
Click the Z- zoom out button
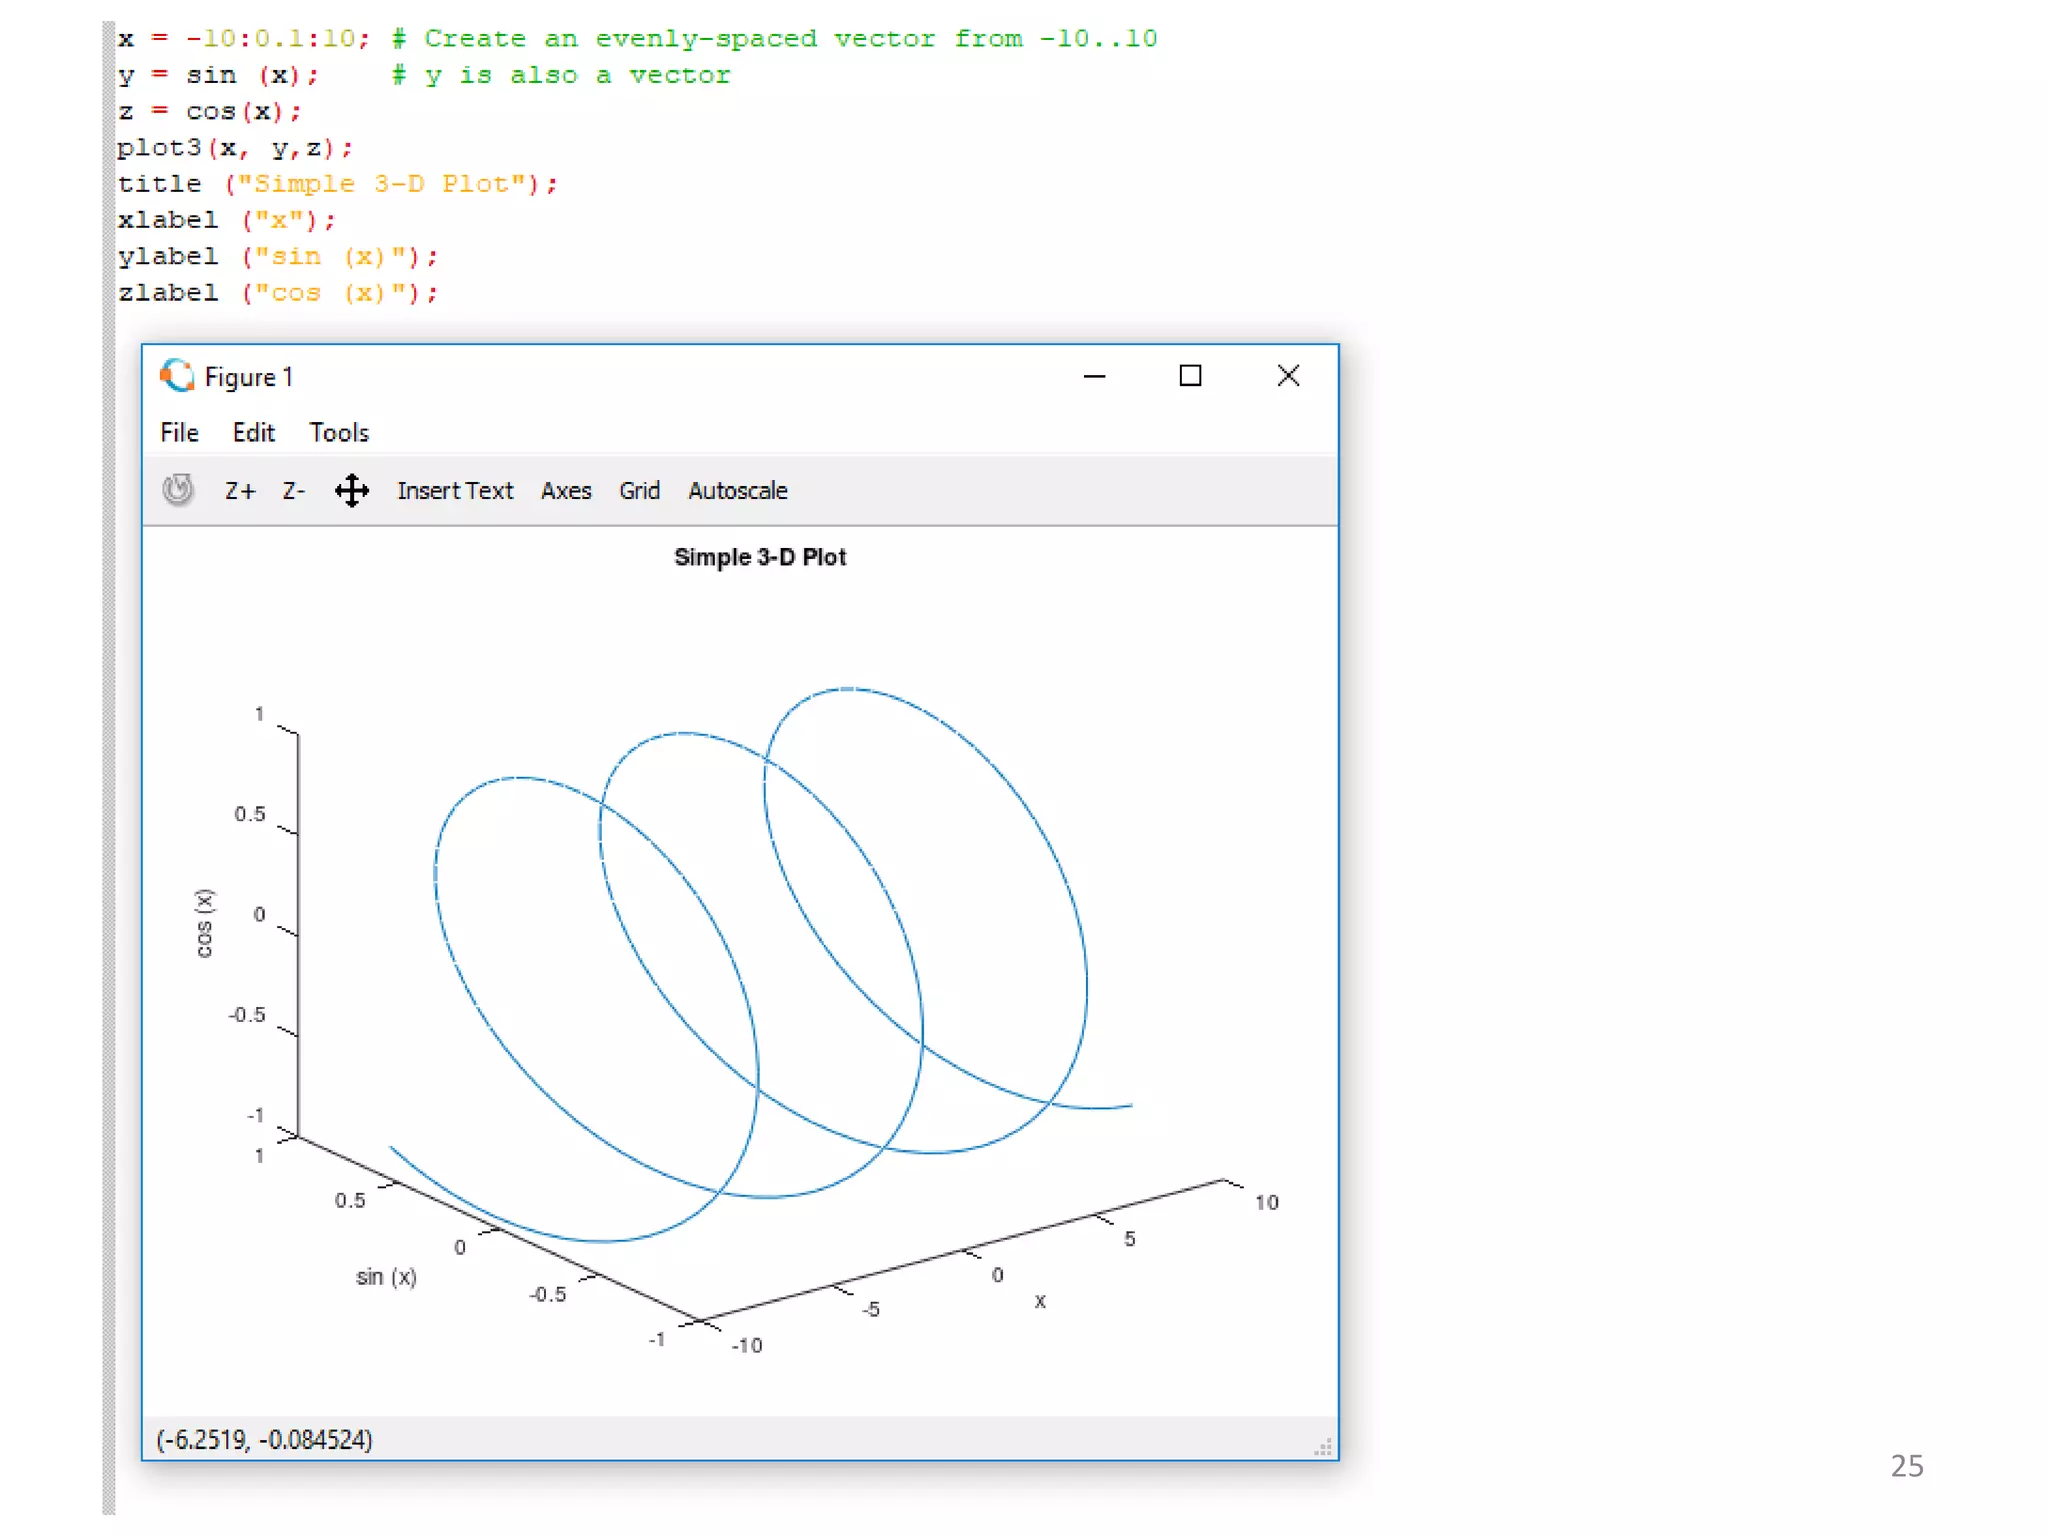293,491
